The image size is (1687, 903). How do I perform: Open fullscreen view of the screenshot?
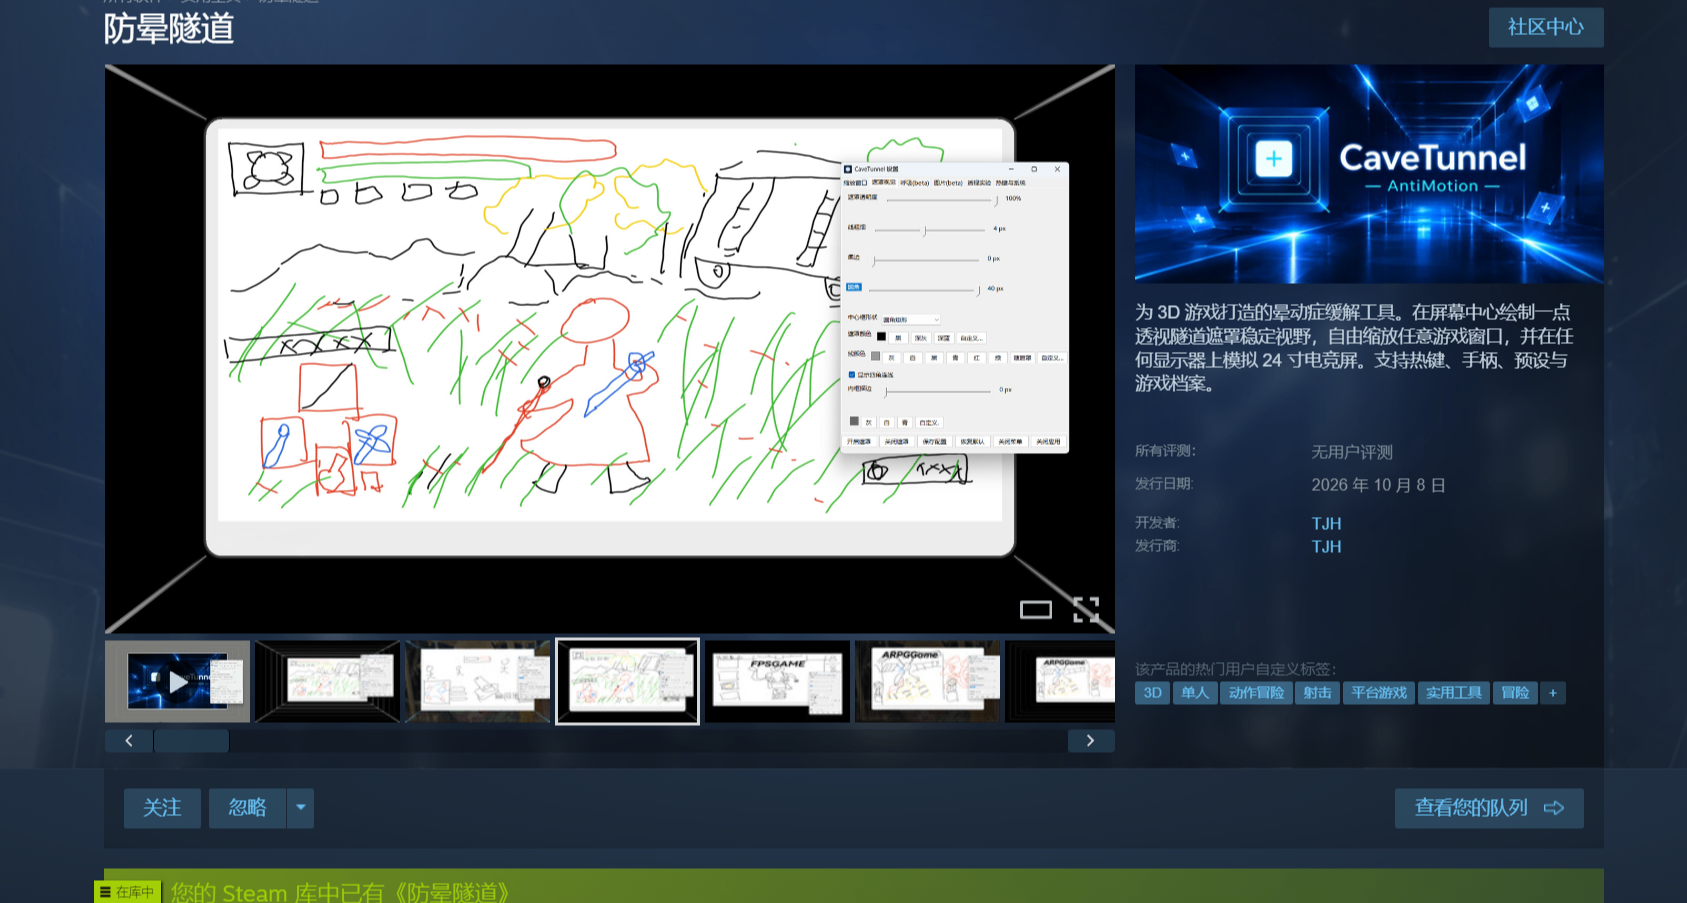click(1086, 610)
